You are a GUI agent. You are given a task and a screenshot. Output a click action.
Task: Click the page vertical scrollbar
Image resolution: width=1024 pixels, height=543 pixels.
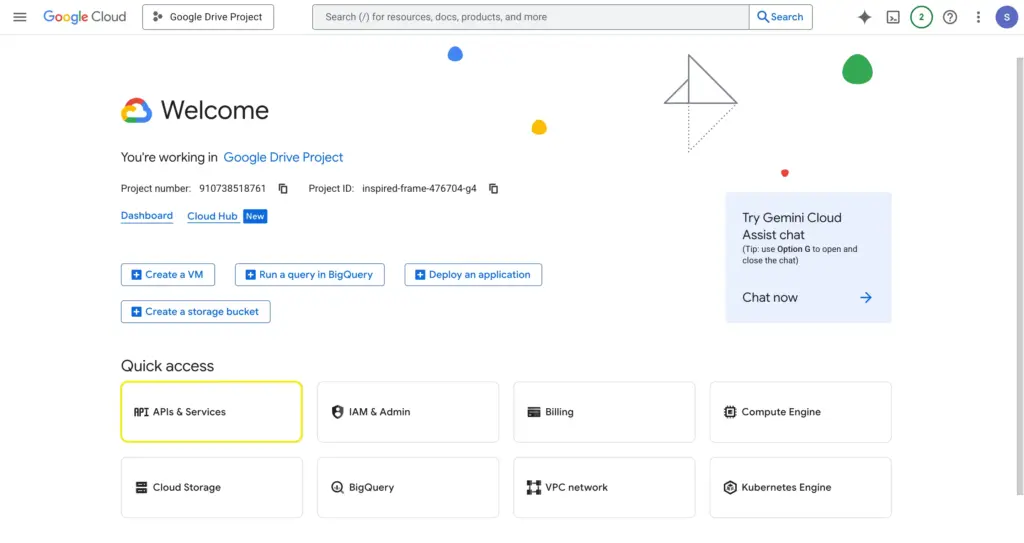pos(1019,276)
